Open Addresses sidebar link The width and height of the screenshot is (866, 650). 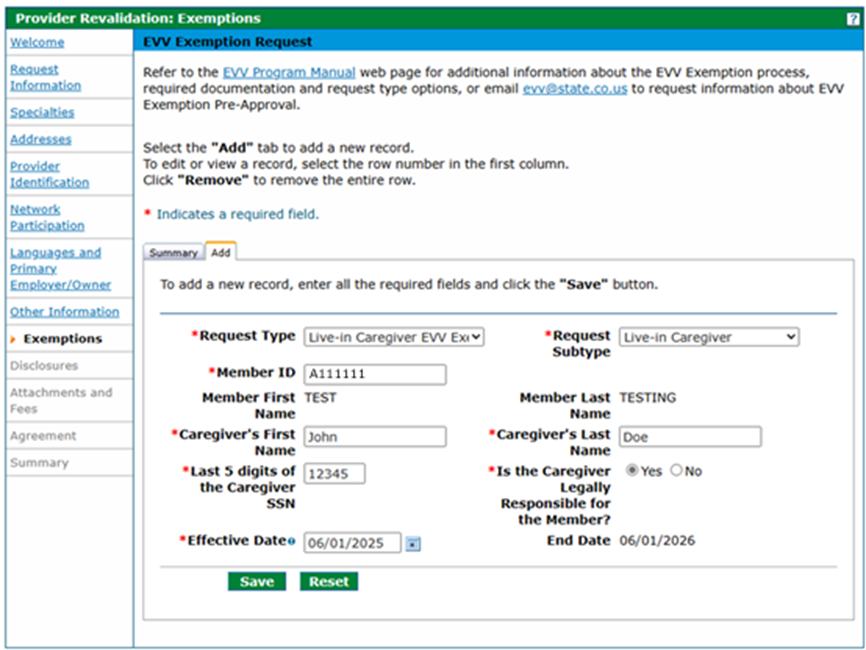pyautogui.click(x=40, y=139)
